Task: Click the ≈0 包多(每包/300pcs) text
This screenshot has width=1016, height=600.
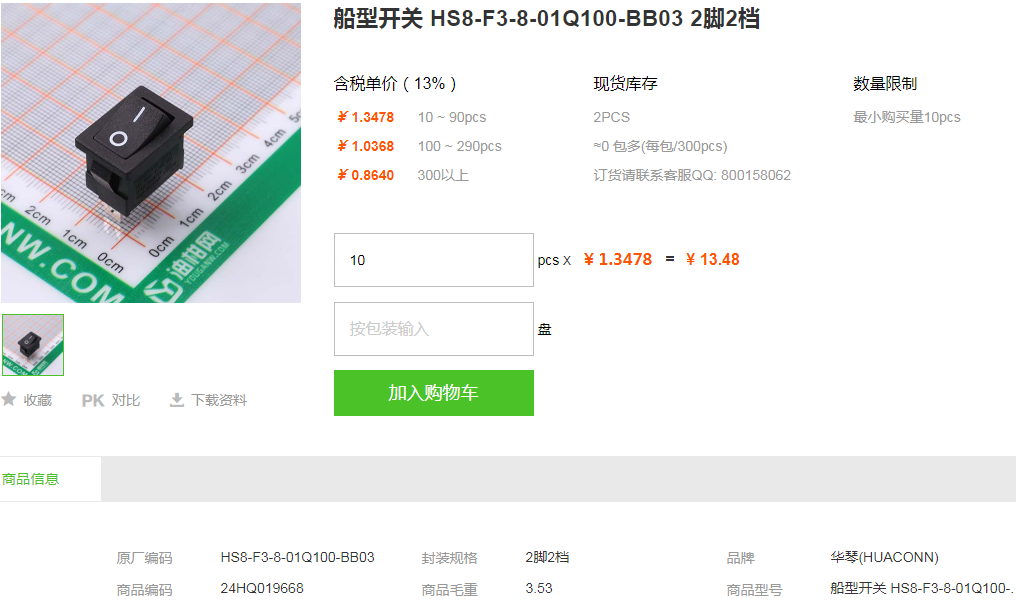Action: [x=660, y=146]
